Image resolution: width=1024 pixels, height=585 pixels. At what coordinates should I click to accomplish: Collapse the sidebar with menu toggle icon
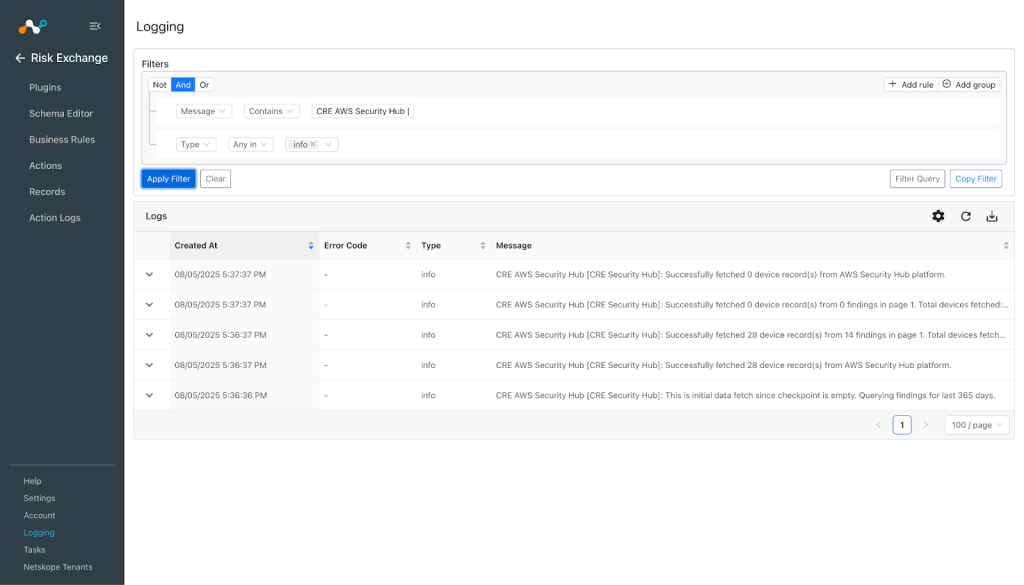[95, 26]
